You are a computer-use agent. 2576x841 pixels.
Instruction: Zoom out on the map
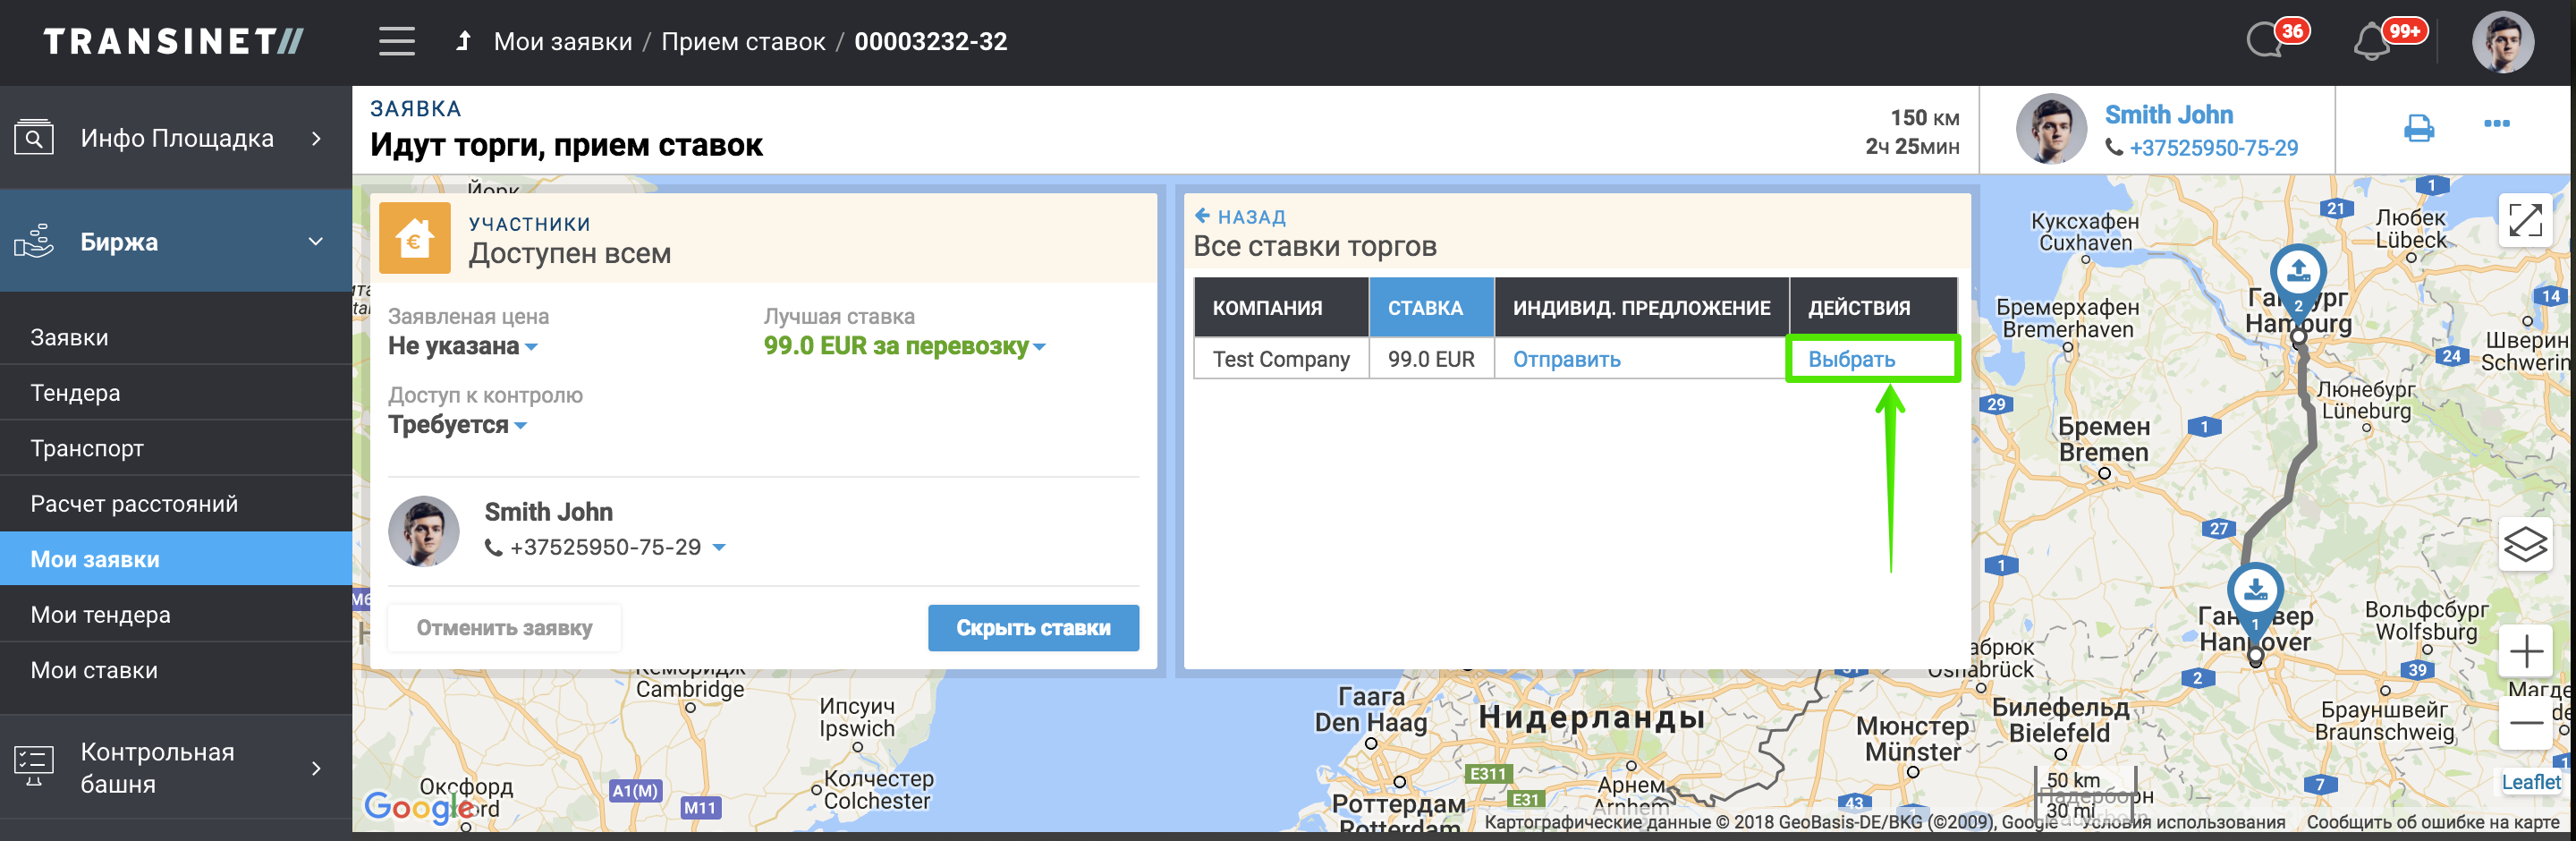tap(2525, 722)
